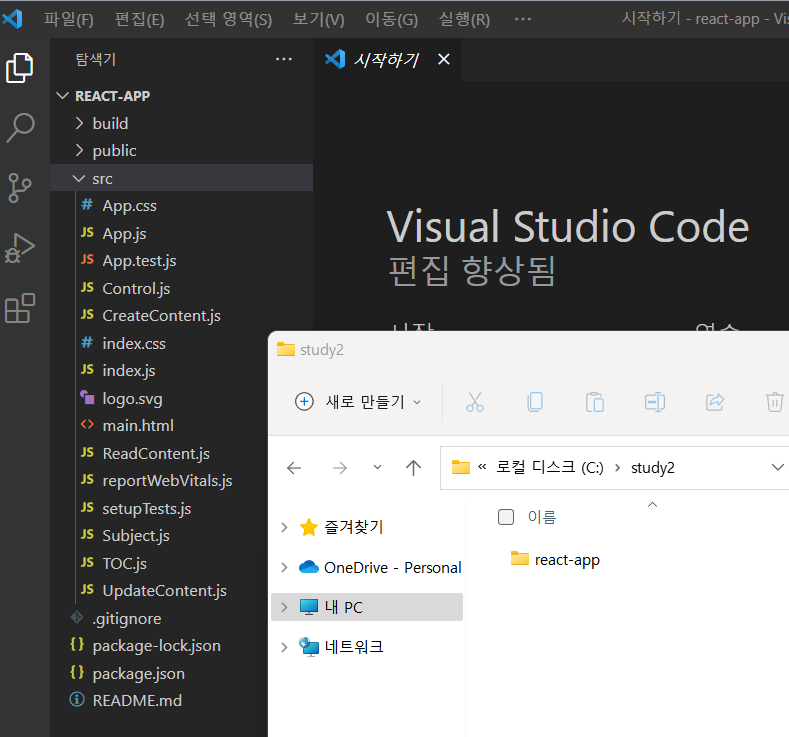
Task: Sort by the 이름 column header
Action: 541,517
